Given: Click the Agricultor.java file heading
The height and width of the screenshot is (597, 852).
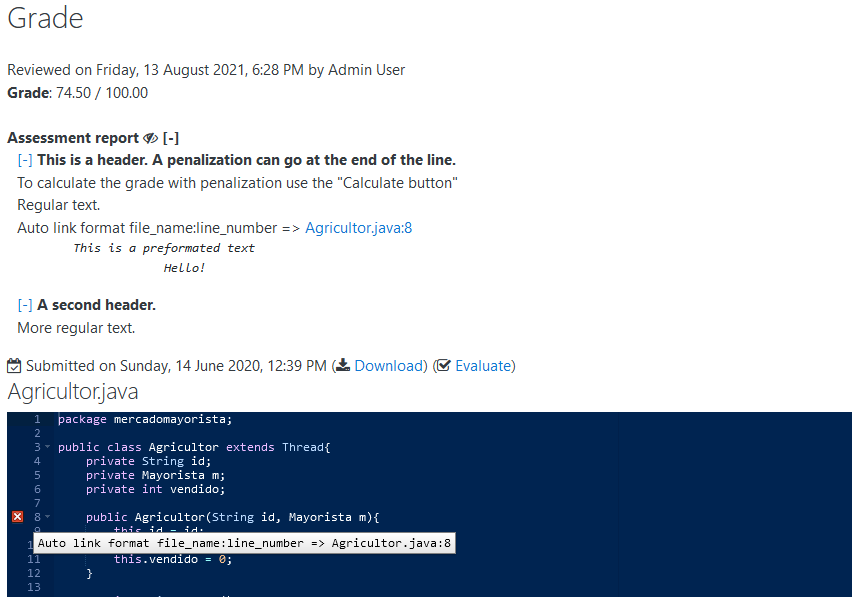Looking at the screenshot, I should (73, 392).
